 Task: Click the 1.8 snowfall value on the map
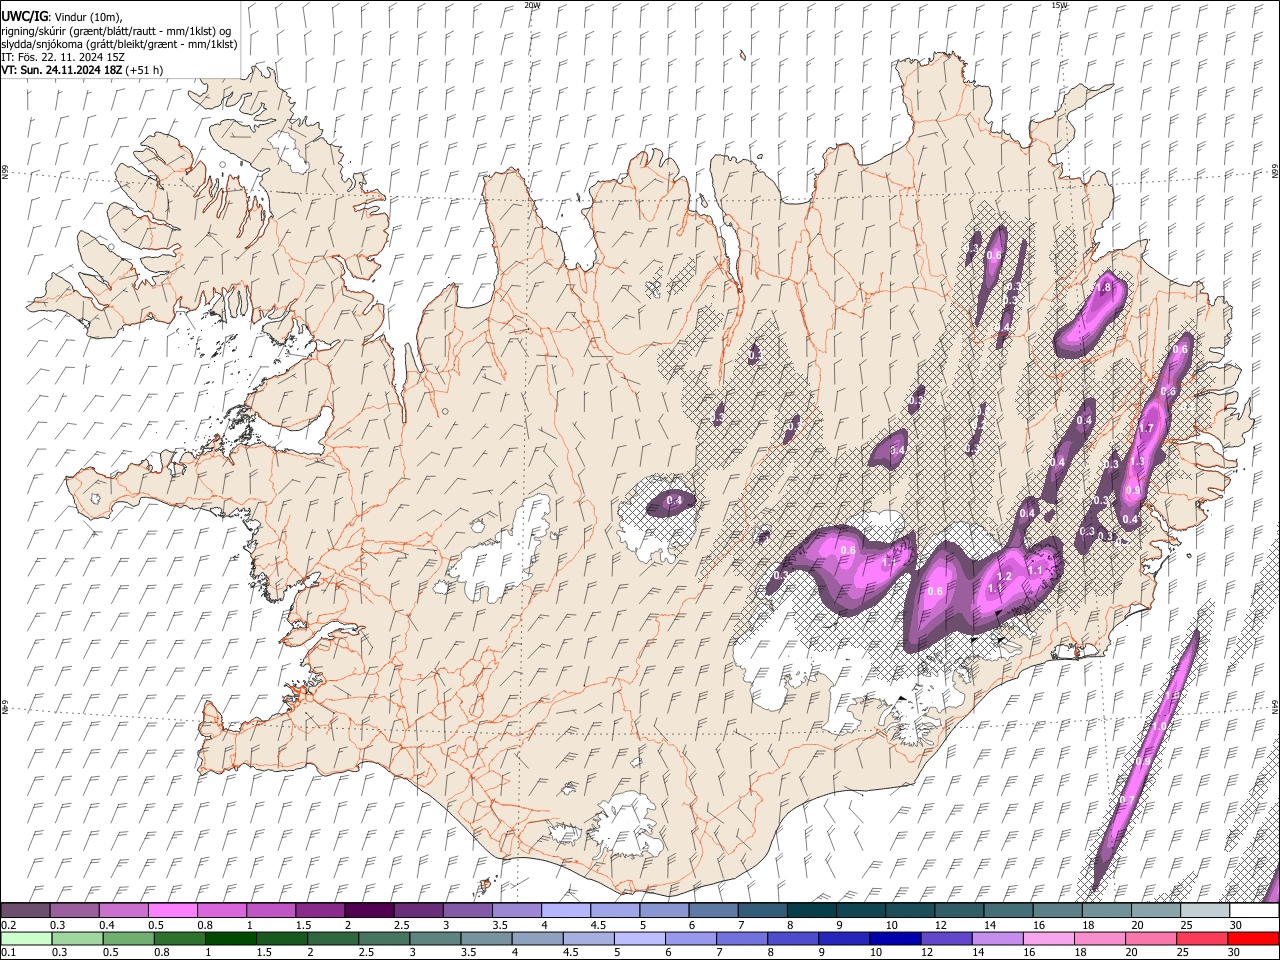[x=1104, y=288]
